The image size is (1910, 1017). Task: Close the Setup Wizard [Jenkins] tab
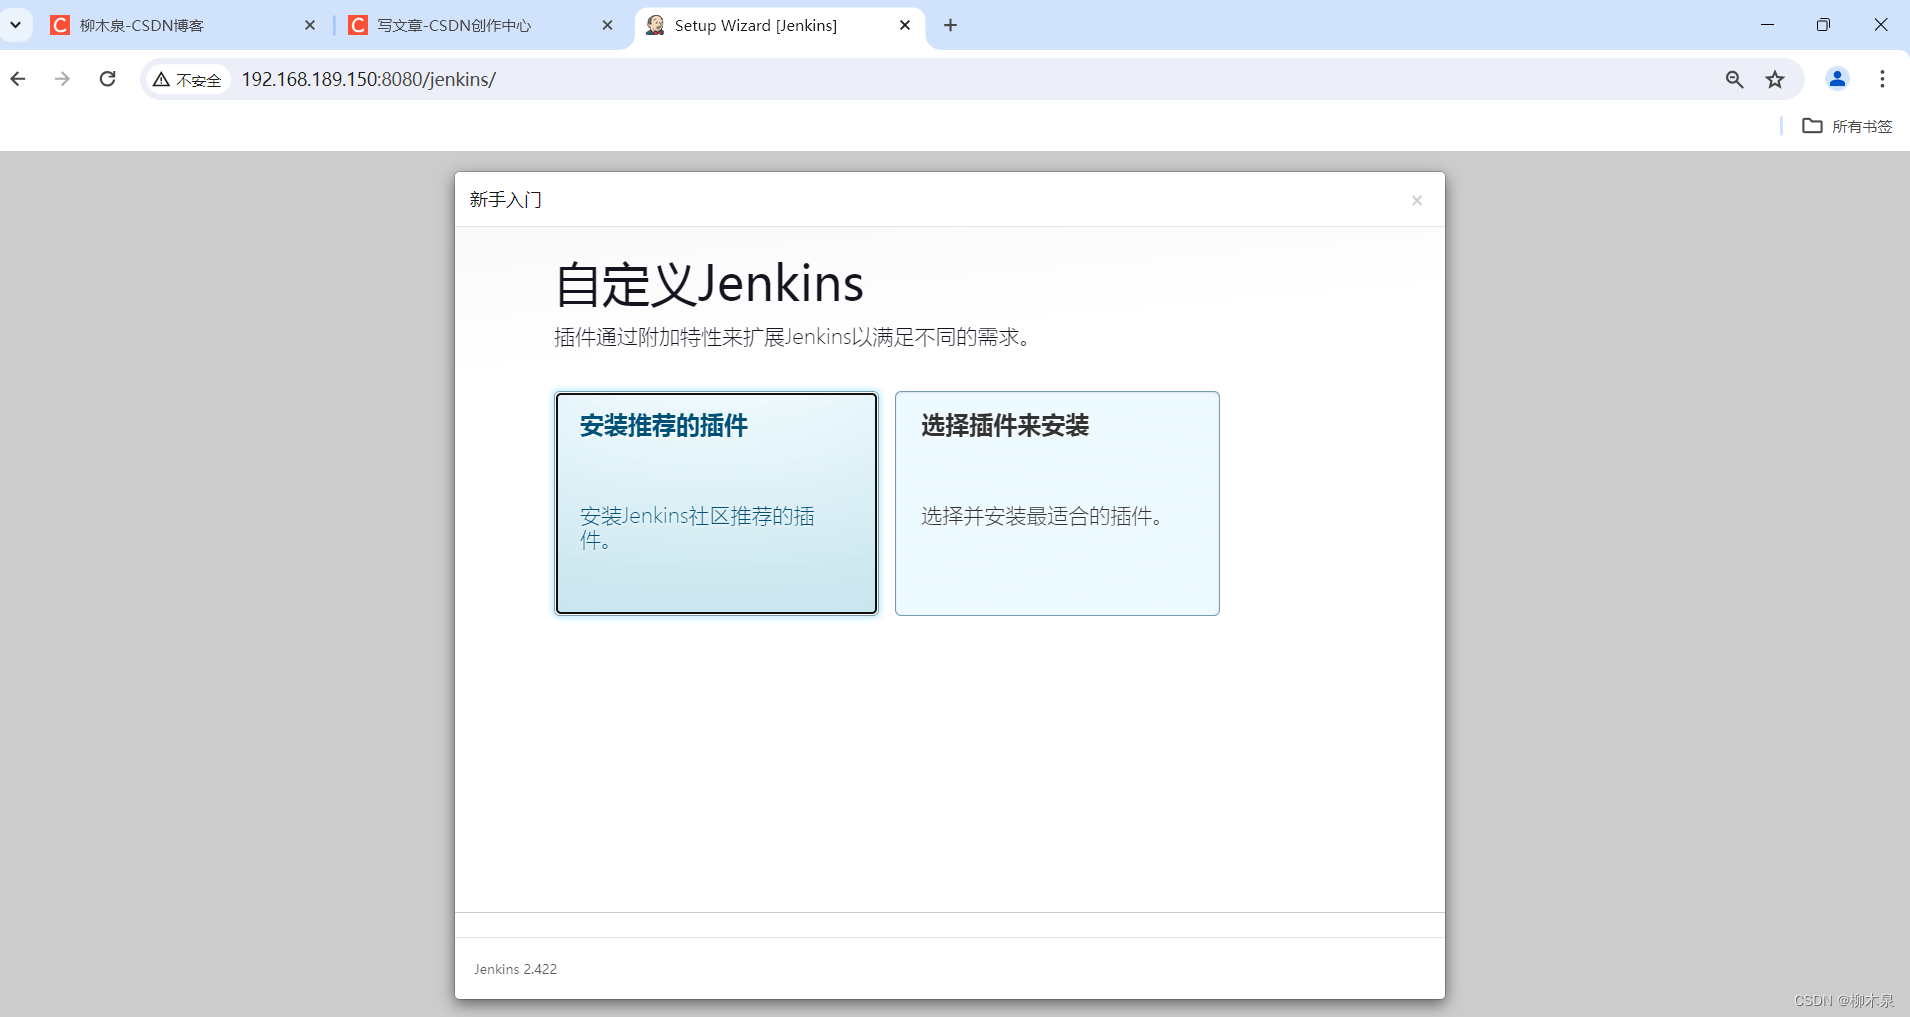905,25
